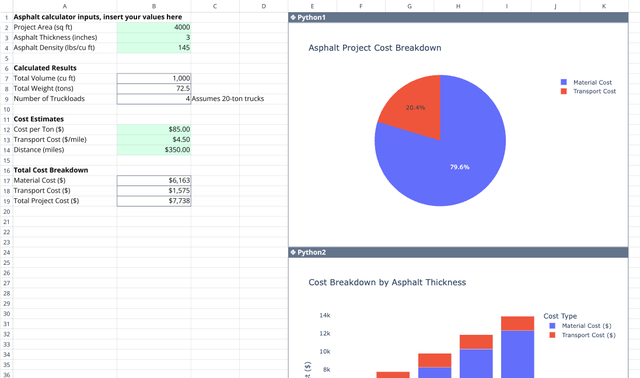Click the 'Cost per Ton ($)' label cell
The height and width of the screenshot is (378, 640).
(65, 129)
